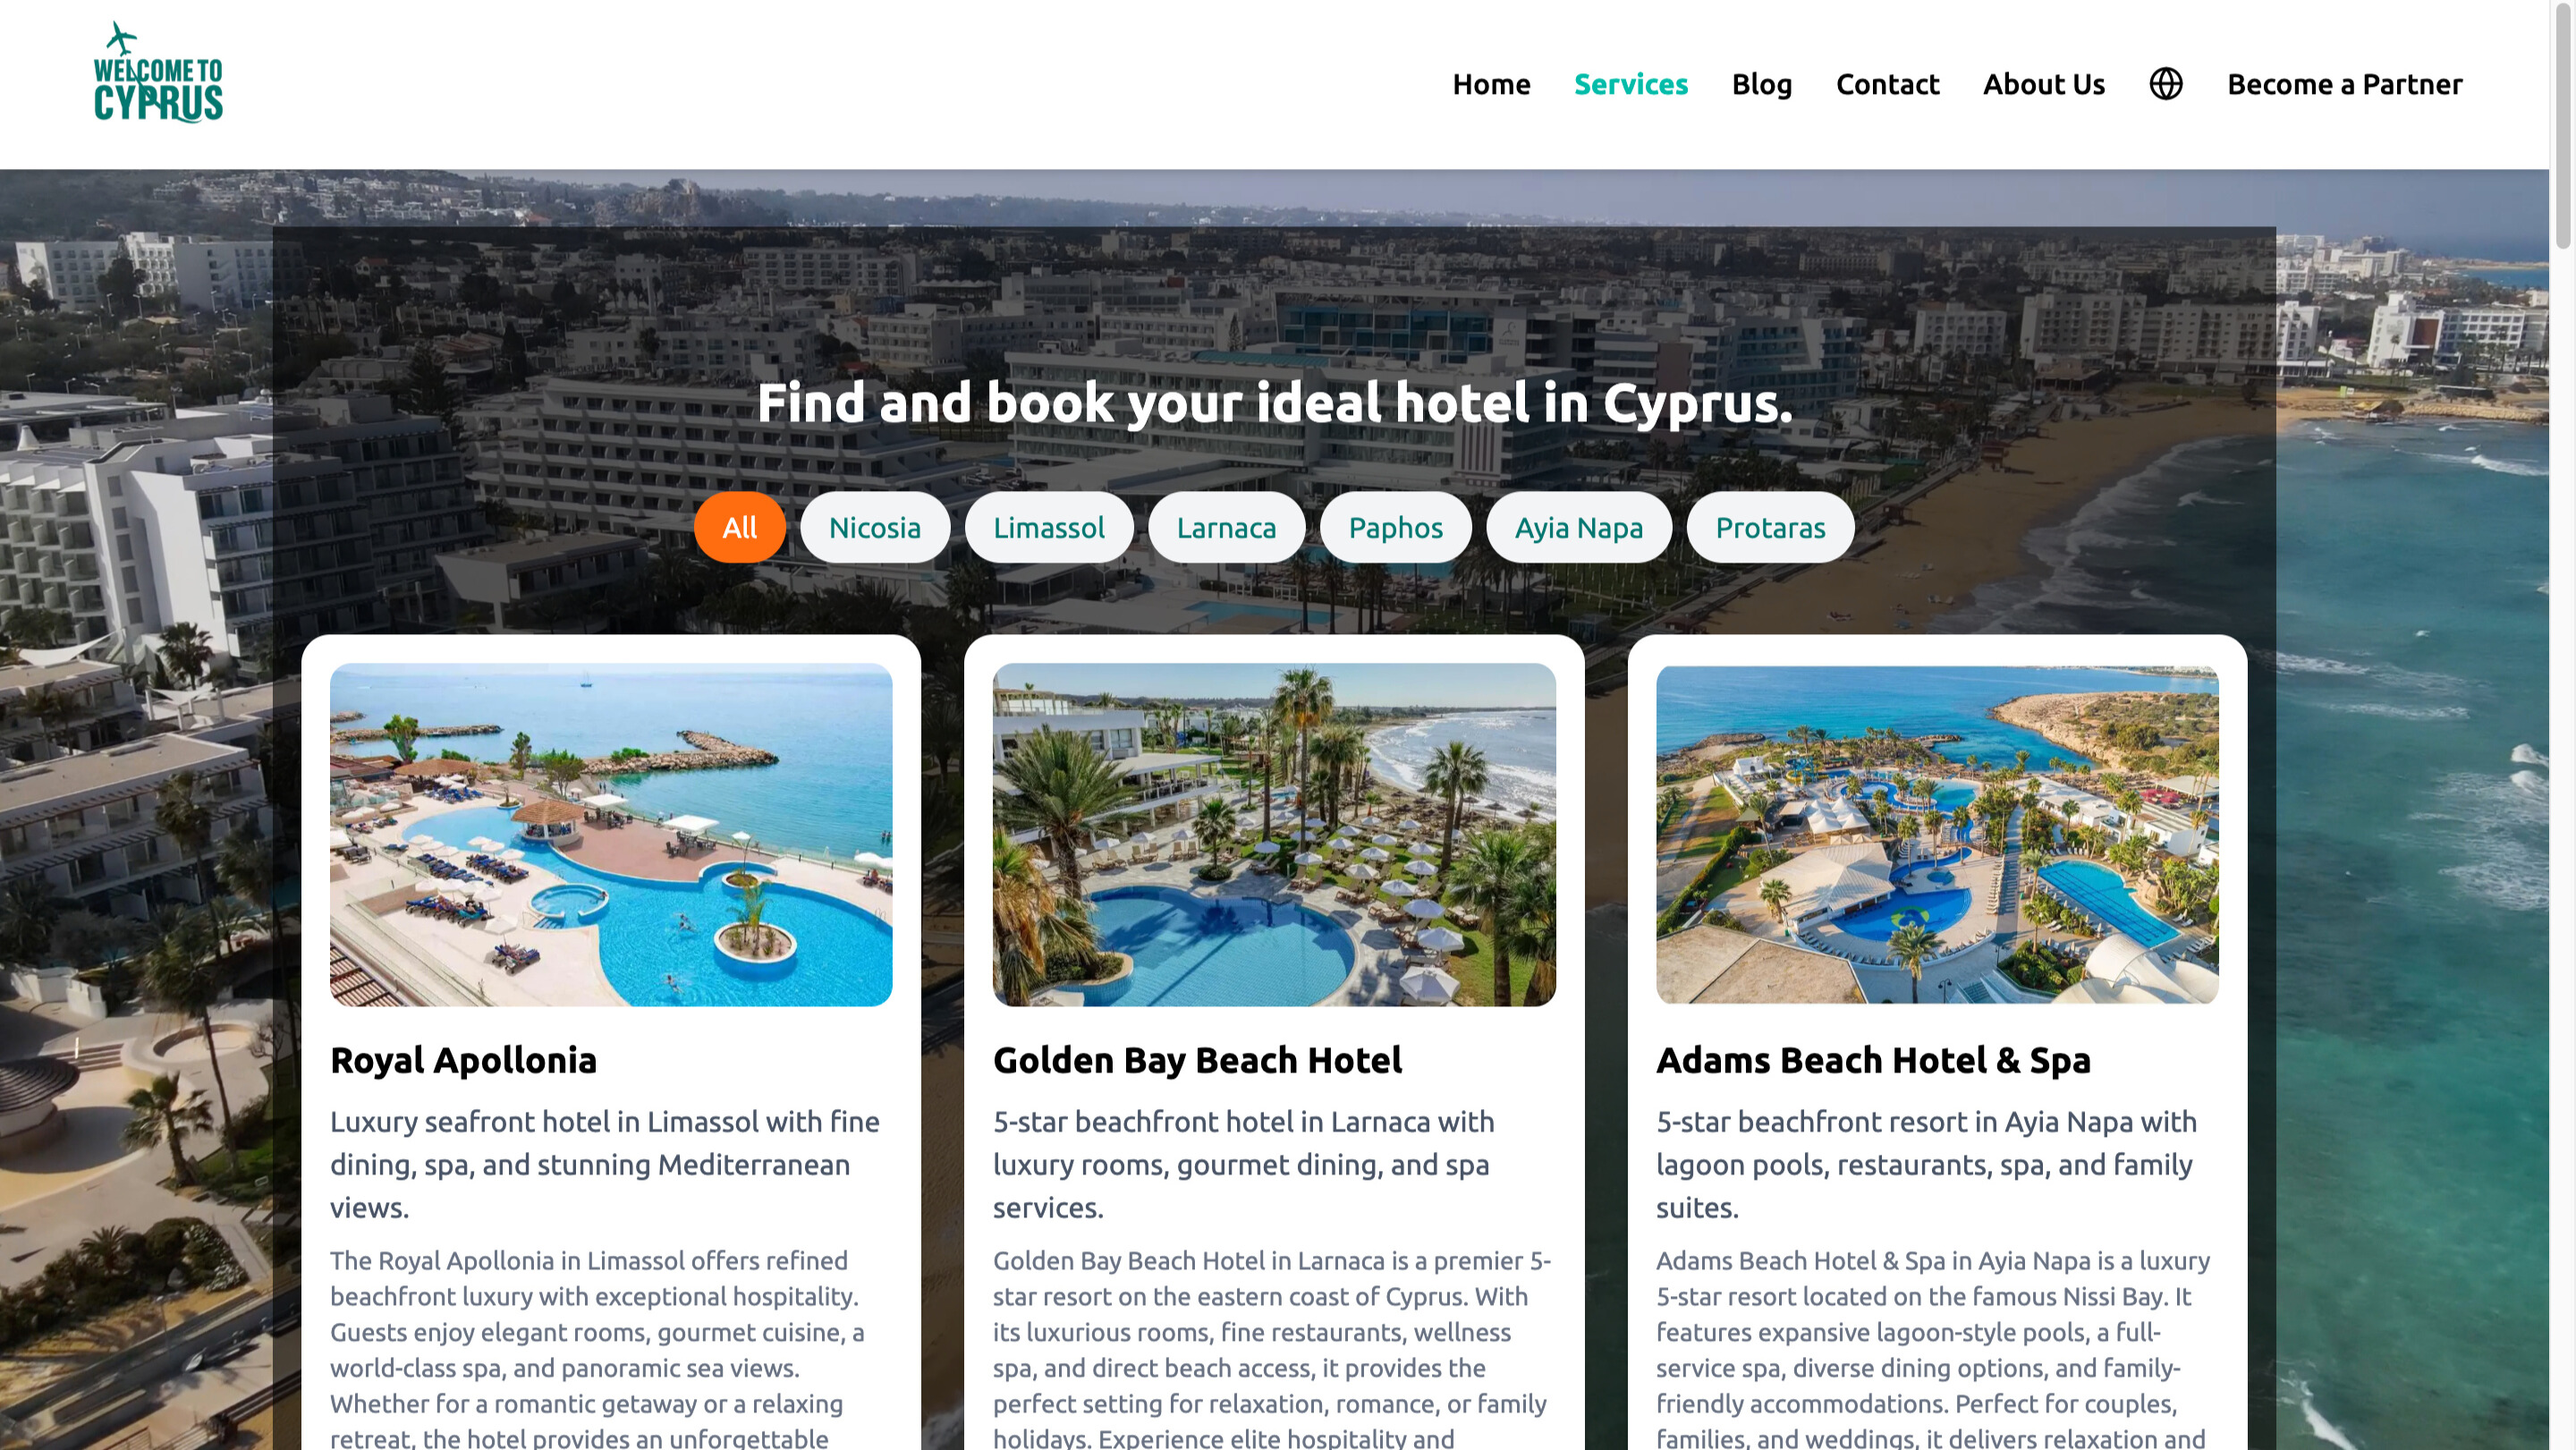Click the page vertical scrollbar

2562,725
